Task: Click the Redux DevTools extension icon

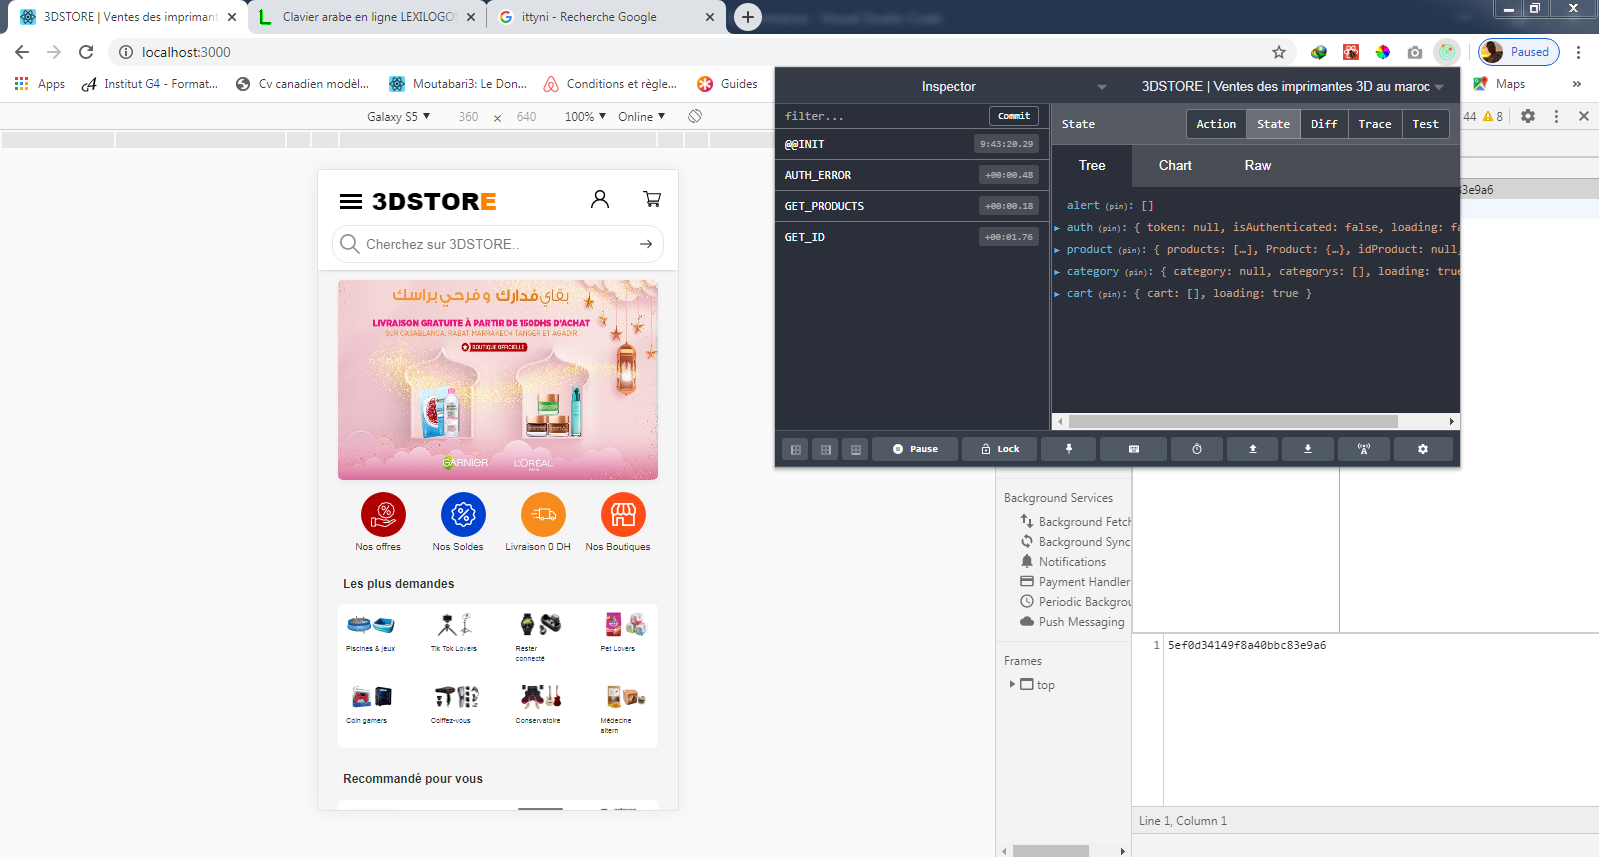Action: pyautogui.click(x=1447, y=52)
